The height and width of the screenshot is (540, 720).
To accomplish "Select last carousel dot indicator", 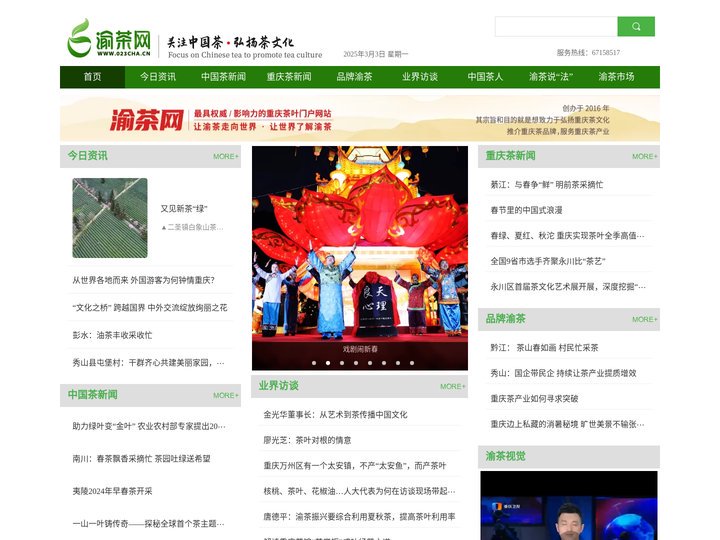I will click(412, 363).
